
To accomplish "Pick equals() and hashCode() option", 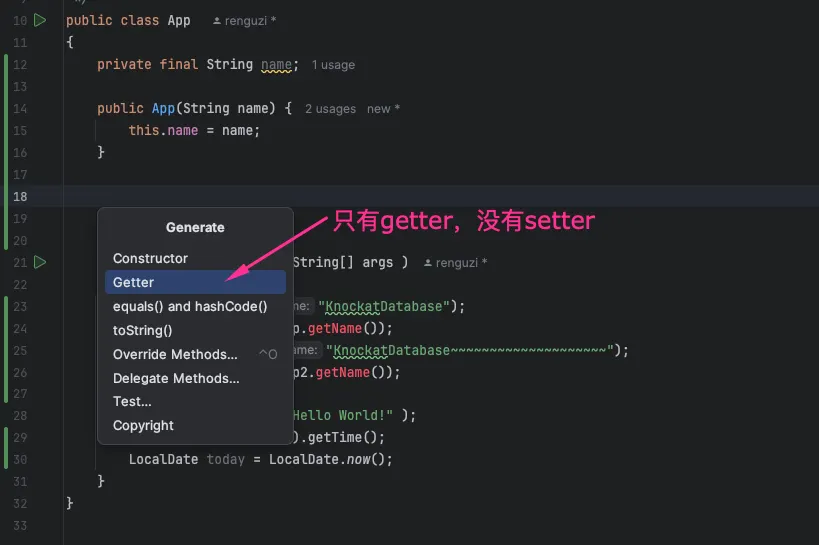I will (190, 306).
